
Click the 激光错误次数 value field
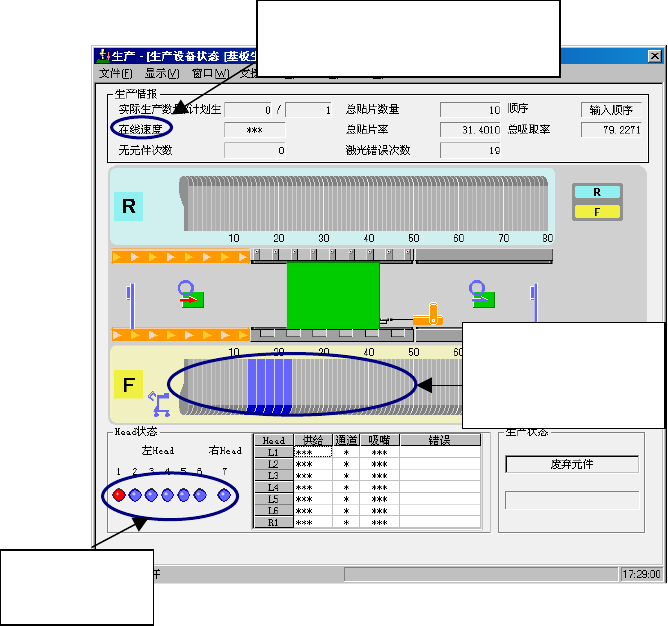click(x=470, y=150)
